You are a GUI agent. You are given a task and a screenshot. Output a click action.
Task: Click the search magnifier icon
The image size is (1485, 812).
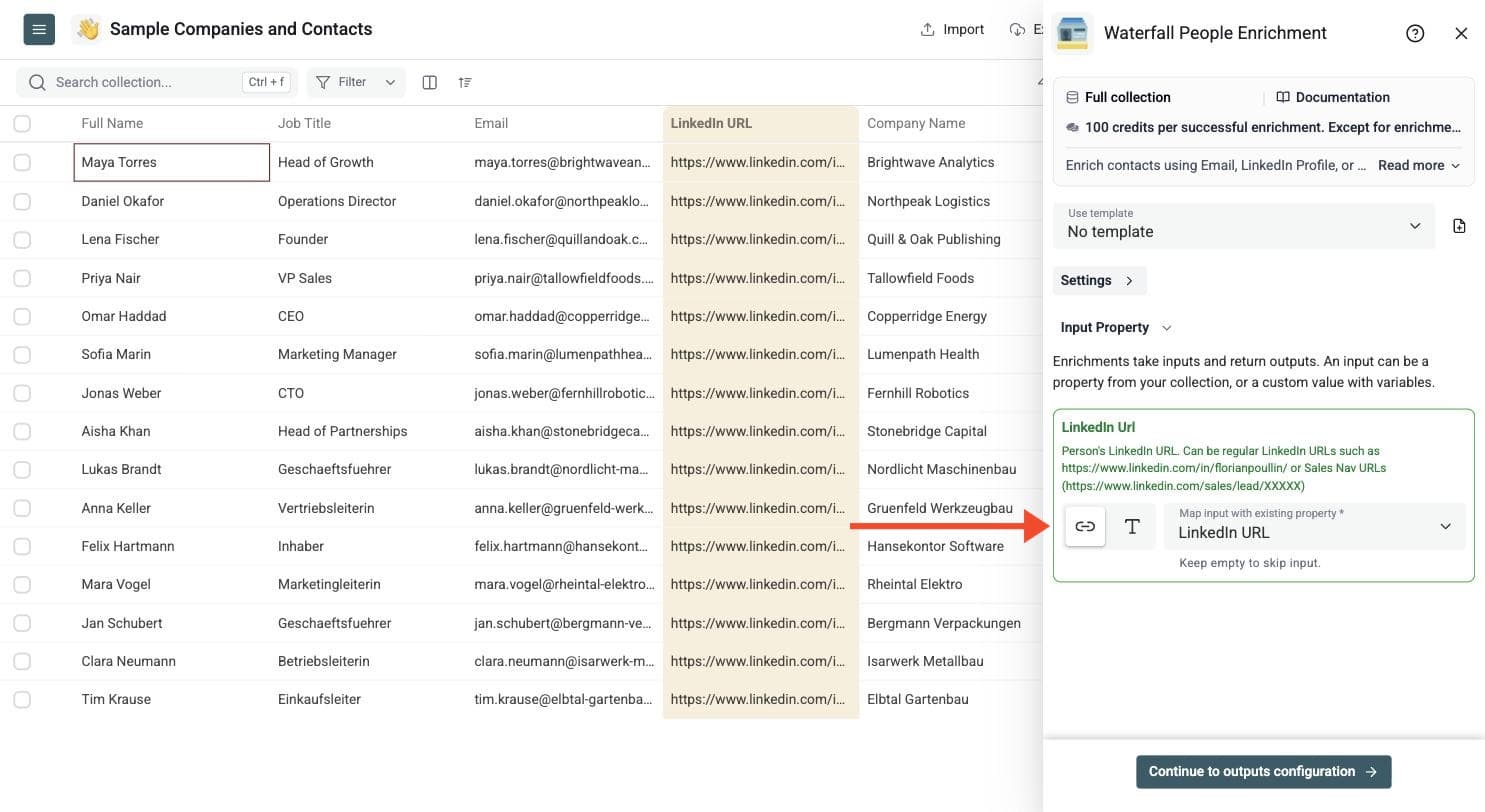pos(37,82)
